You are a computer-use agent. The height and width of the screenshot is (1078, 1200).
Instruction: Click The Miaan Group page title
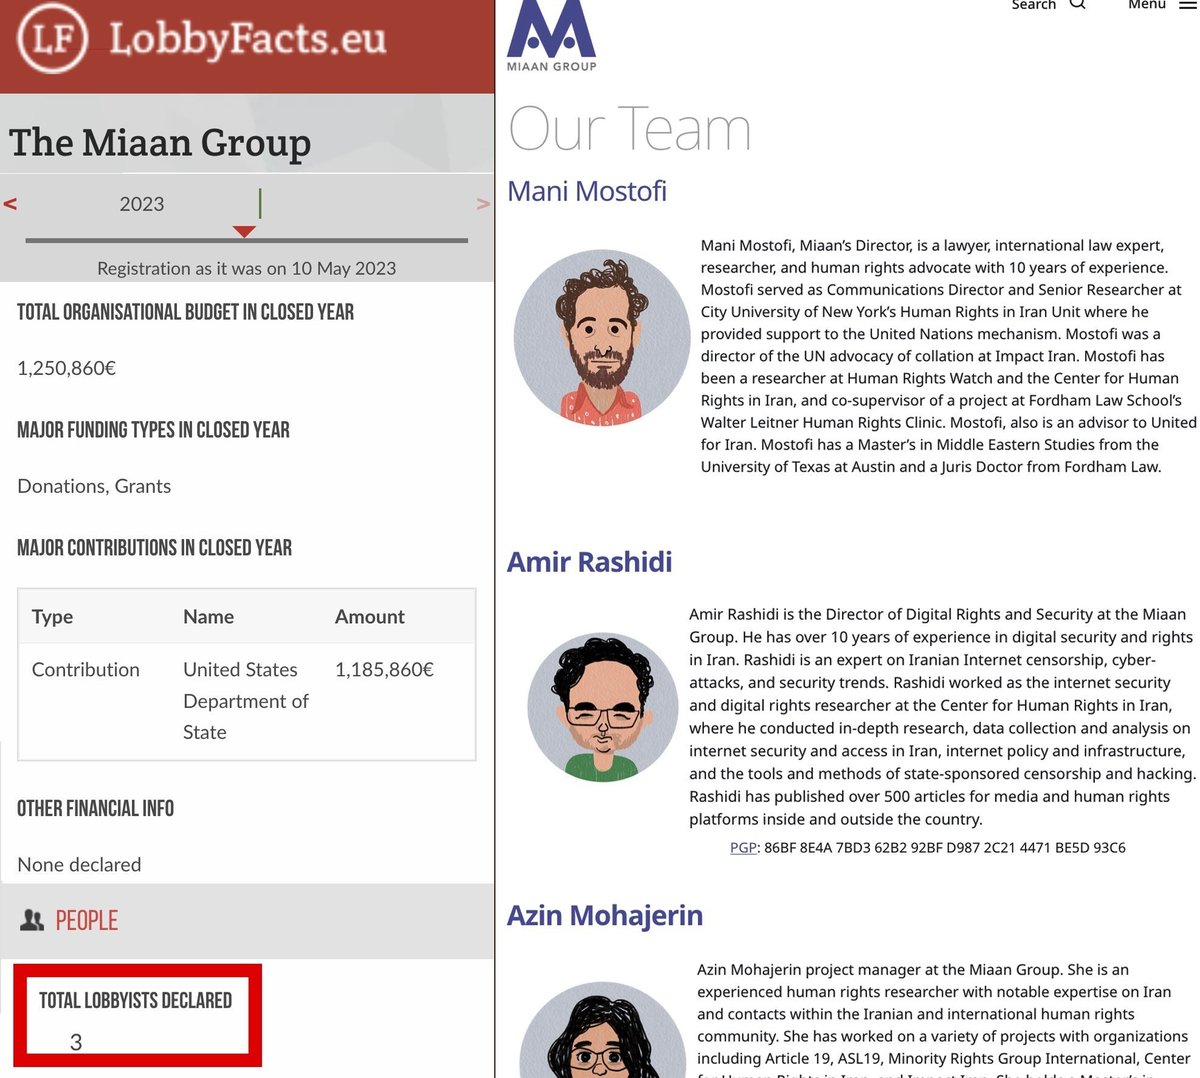pyautogui.click(x=160, y=143)
